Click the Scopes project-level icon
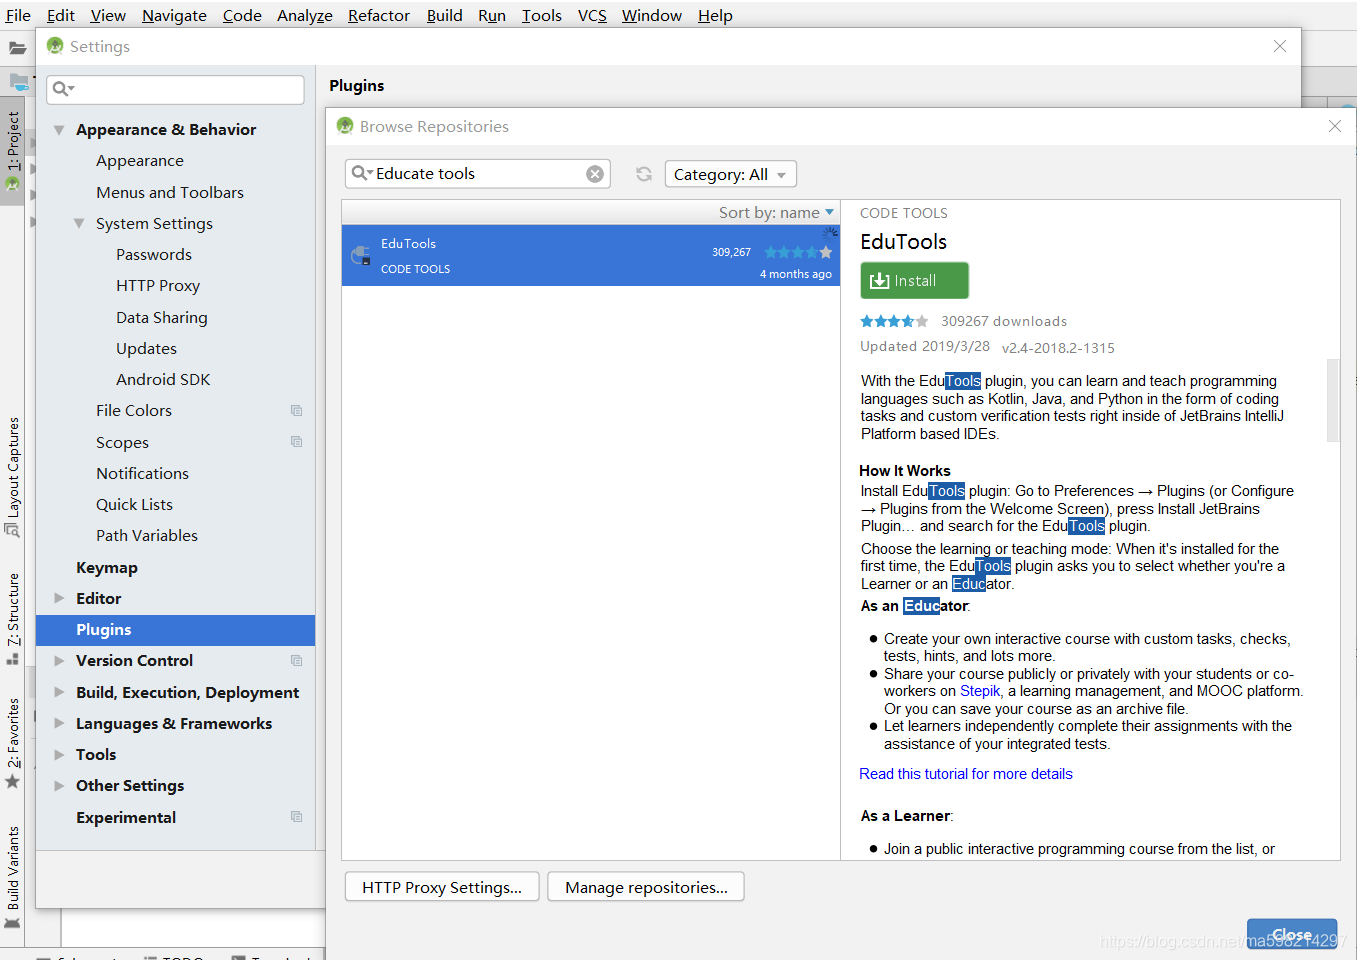1357x960 pixels. pyautogui.click(x=296, y=441)
